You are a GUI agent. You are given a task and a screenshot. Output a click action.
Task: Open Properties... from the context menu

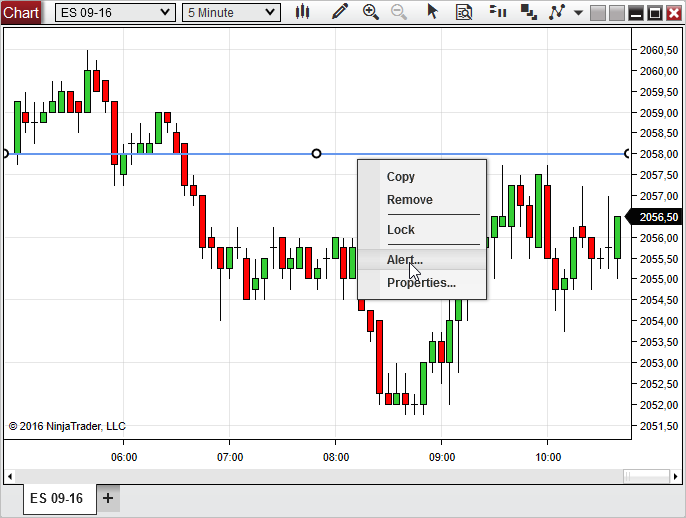tap(421, 283)
